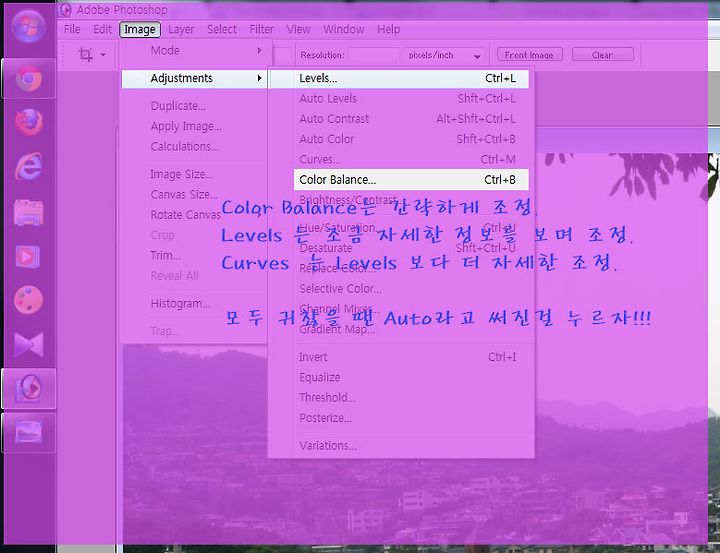720x553 pixels.
Task: Open the bow-tie shaped taskbar icon
Action: [28, 344]
